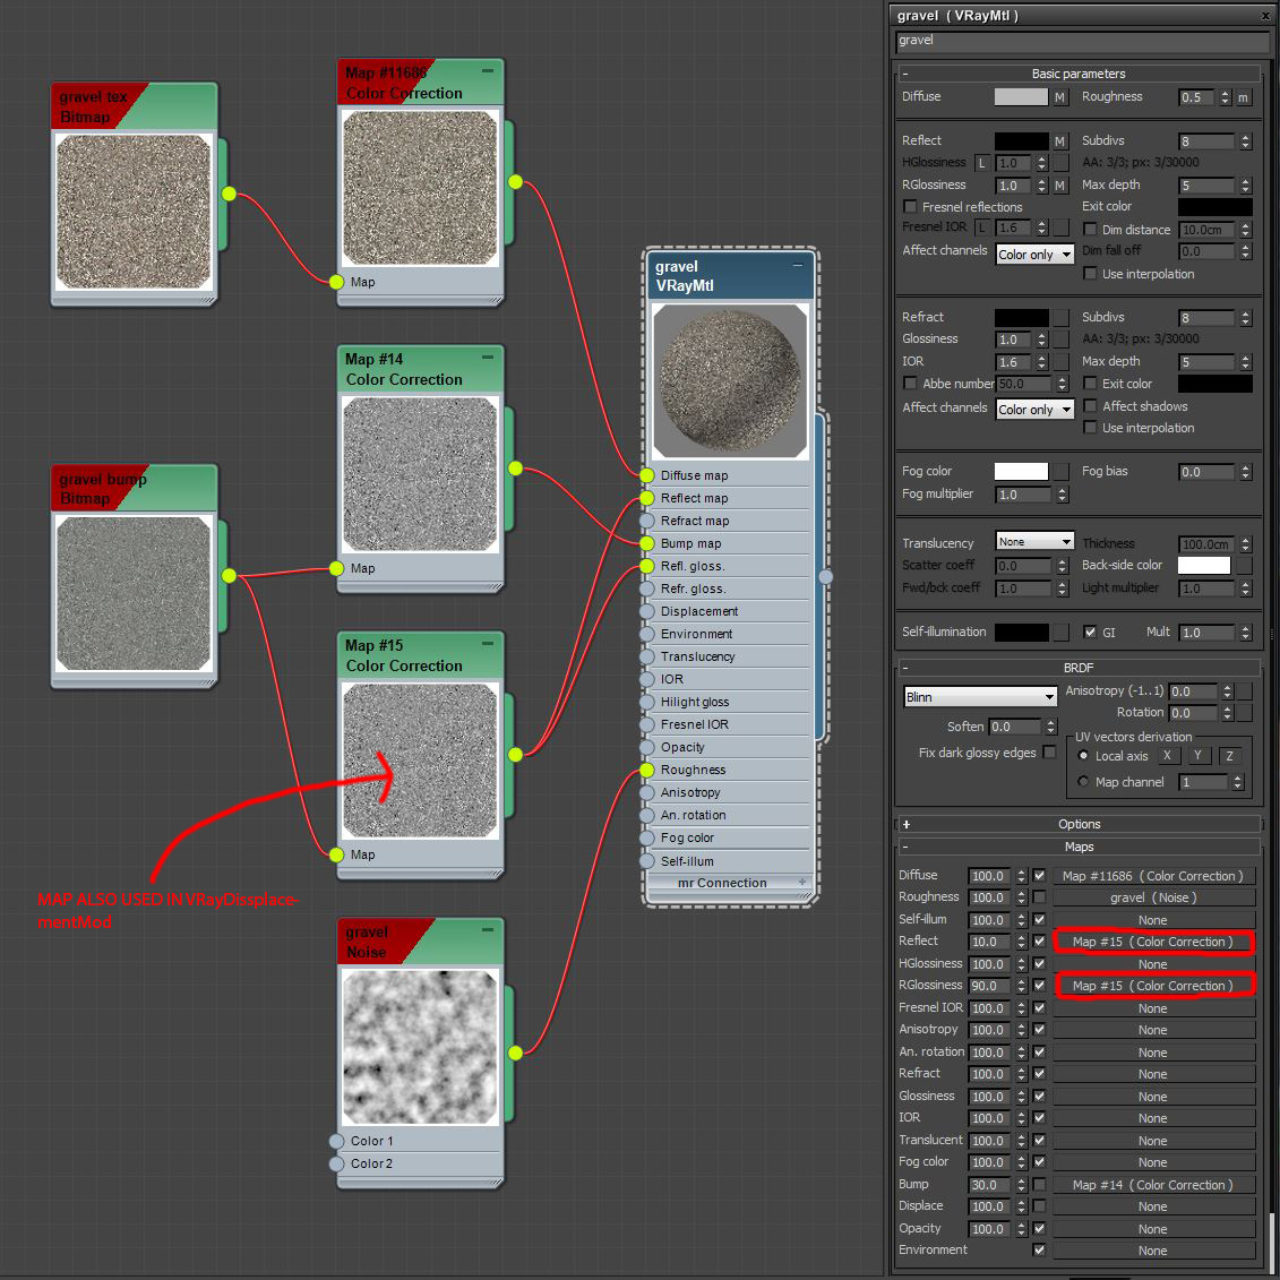
Task: Select the gravel tex Bitmap node thumbnail
Action: (x=134, y=212)
